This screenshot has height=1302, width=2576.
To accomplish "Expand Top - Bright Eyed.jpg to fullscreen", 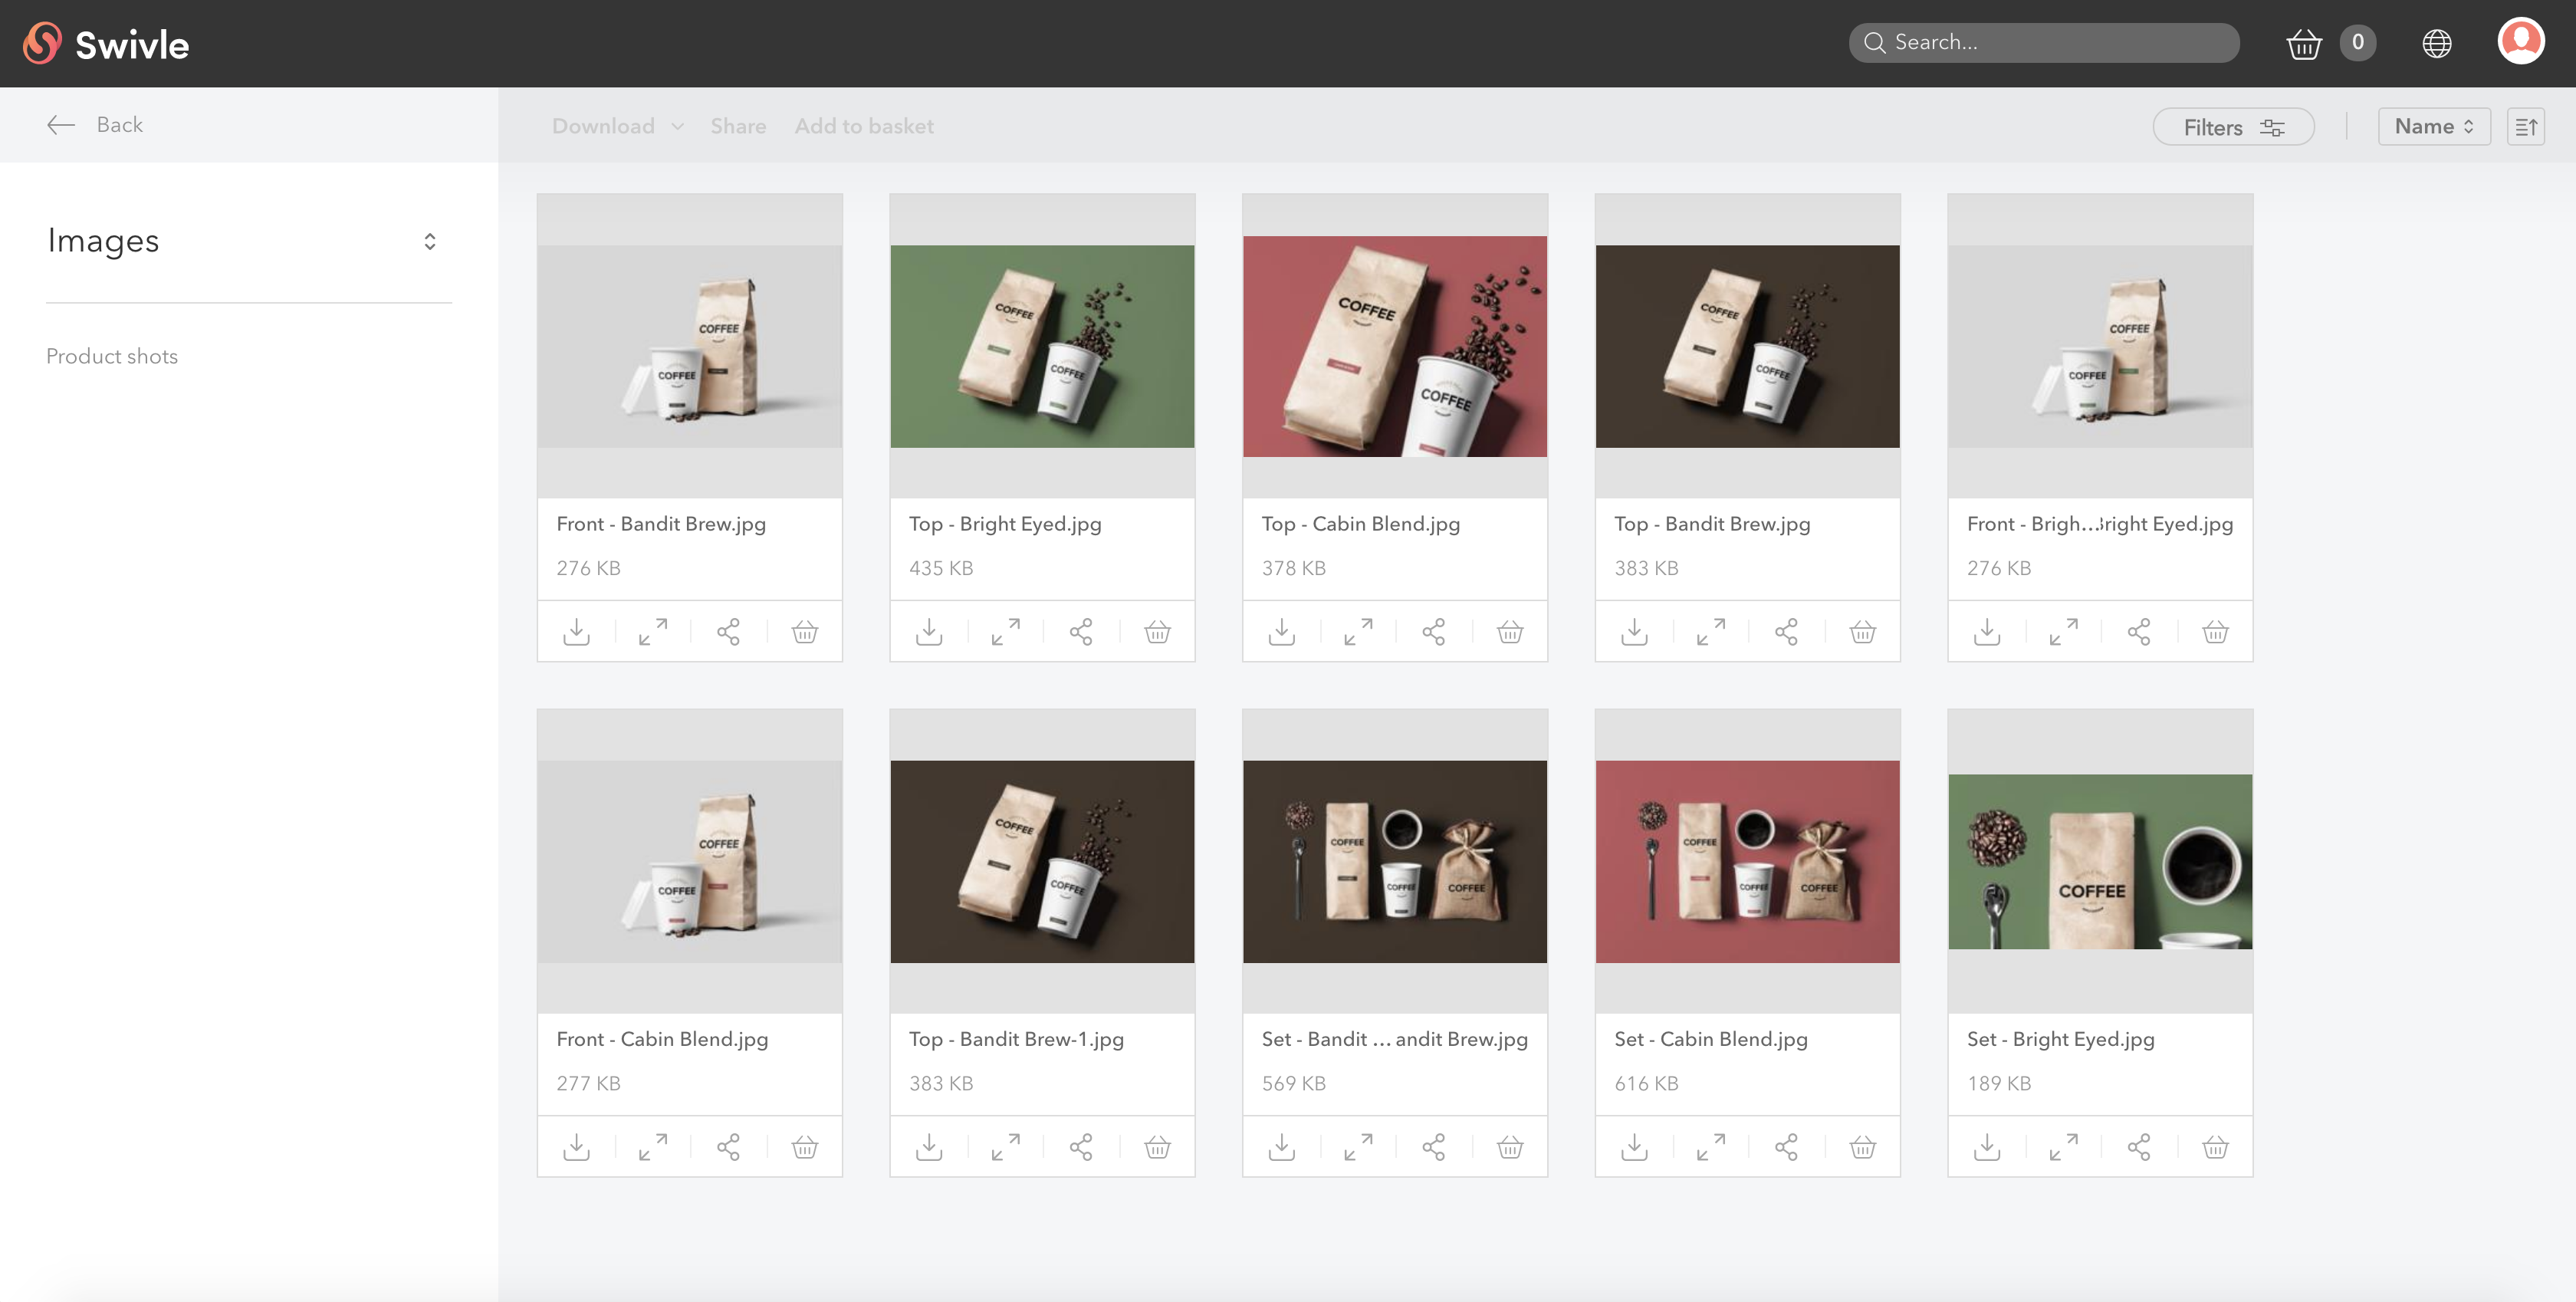I will (x=1005, y=631).
